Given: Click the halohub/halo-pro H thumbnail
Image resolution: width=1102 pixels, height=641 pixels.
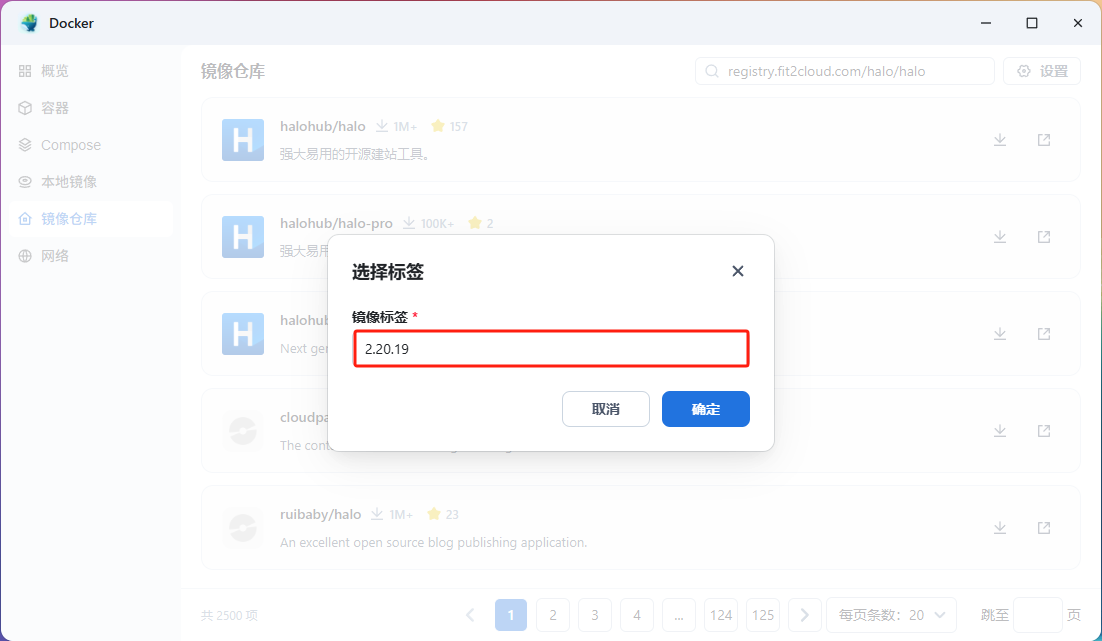Looking at the screenshot, I should coord(243,237).
